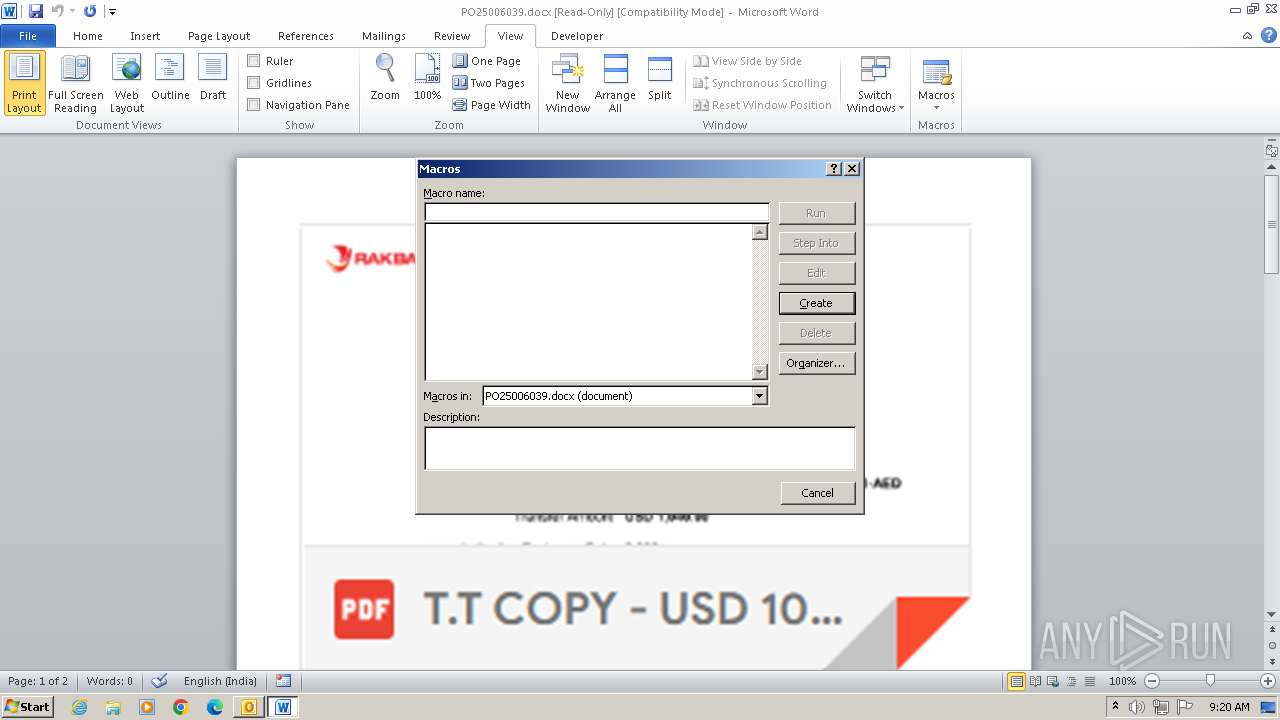The image size is (1280, 720).
Task: Click spelling check status icon
Action: point(159,681)
